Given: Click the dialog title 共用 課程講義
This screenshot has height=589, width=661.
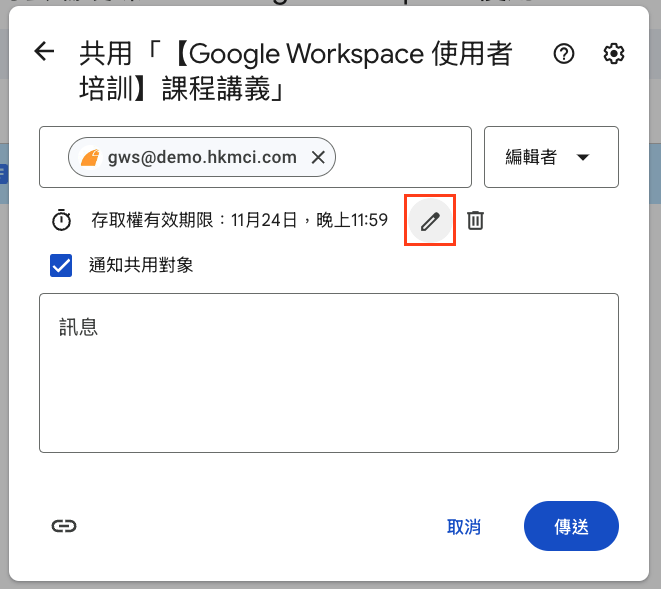Looking at the screenshot, I should click(x=296, y=71).
